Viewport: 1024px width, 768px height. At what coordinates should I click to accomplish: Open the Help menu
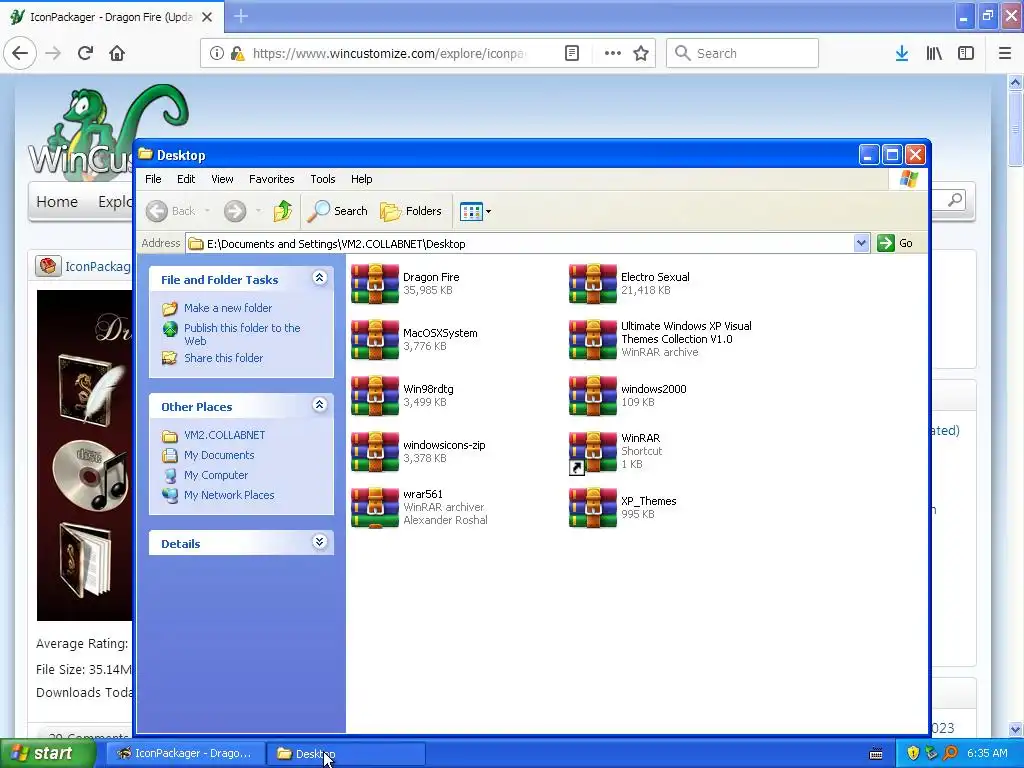(361, 179)
